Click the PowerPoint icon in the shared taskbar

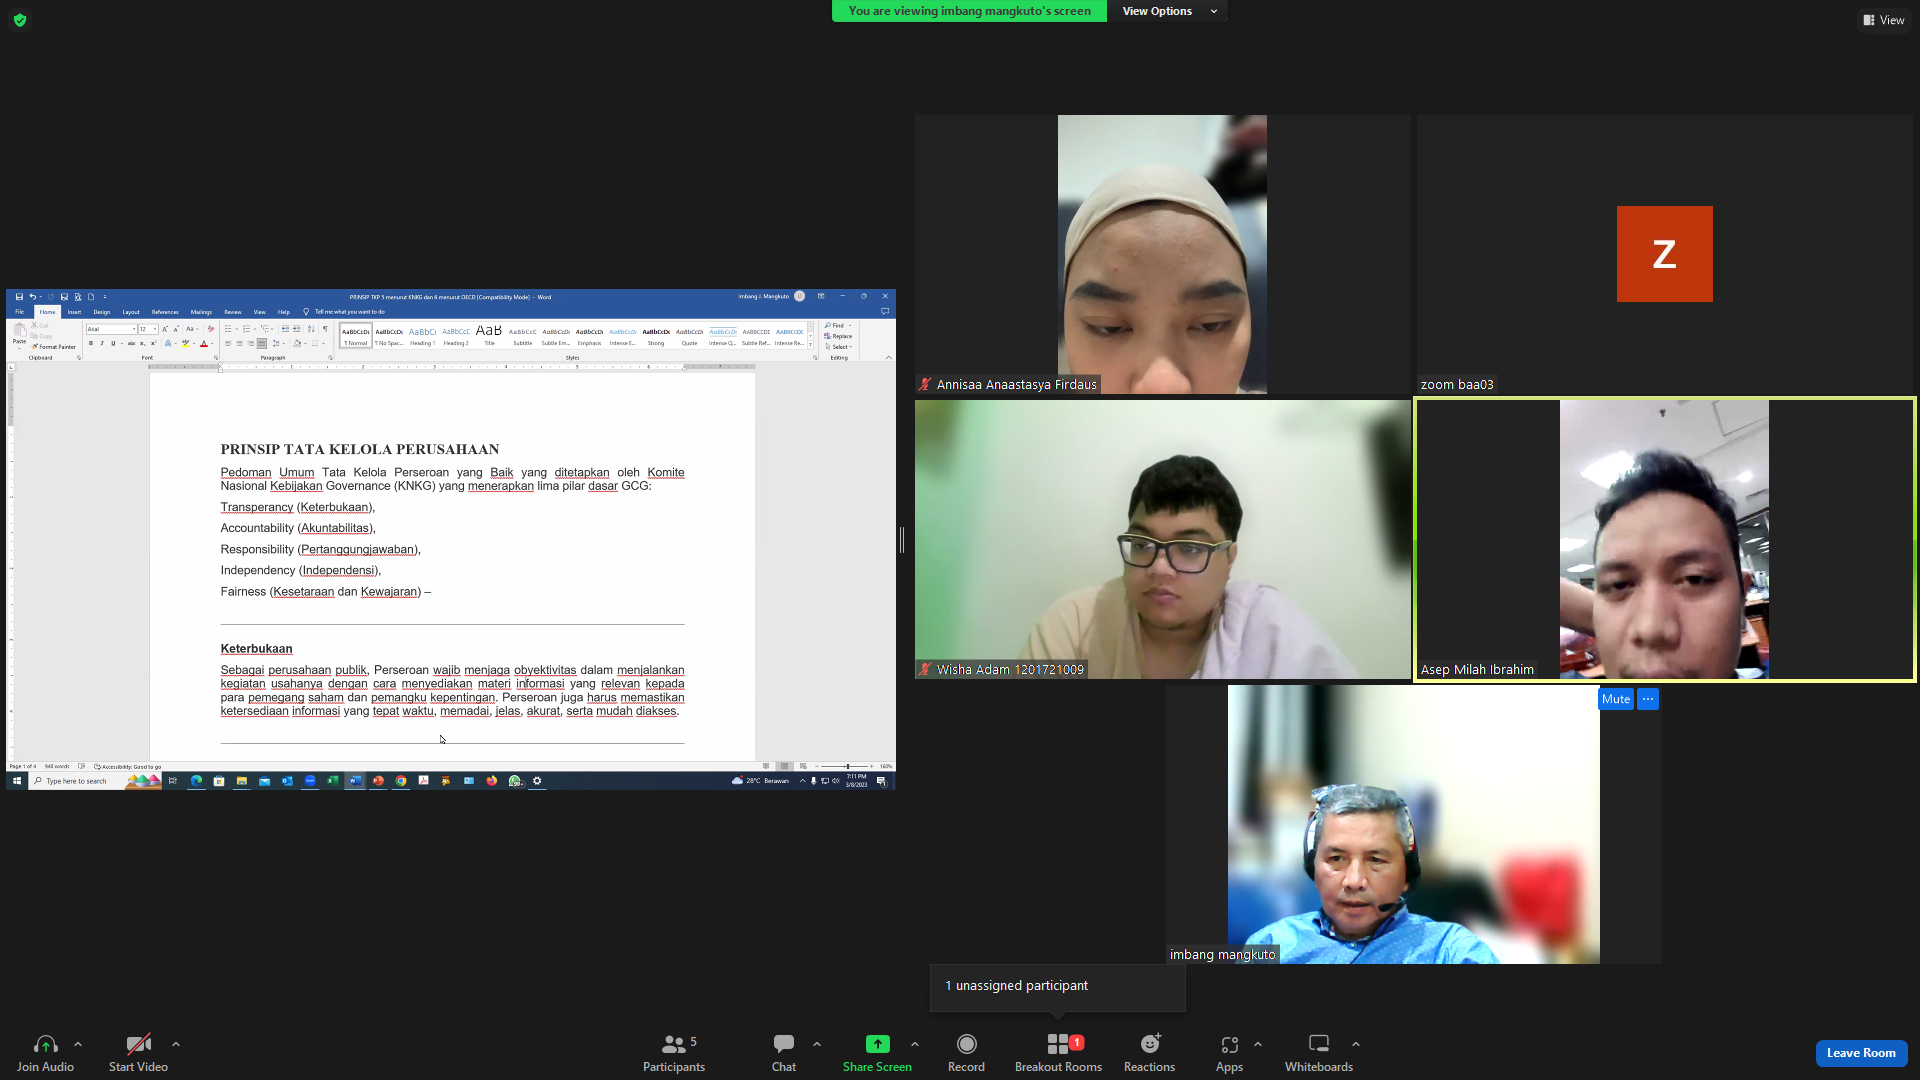[378, 781]
